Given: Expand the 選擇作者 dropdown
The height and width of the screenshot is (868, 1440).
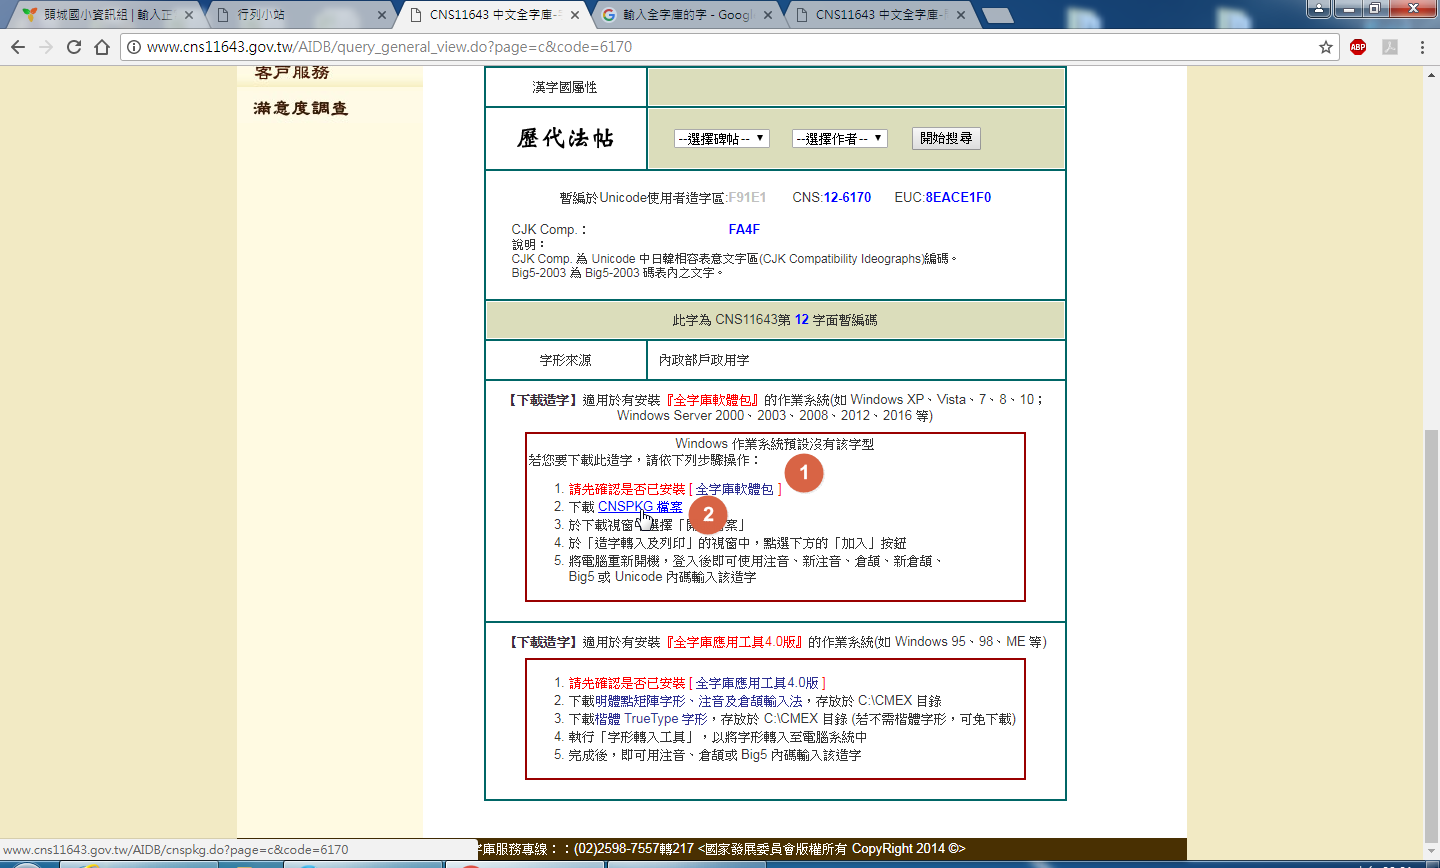Looking at the screenshot, I should click(x=840, y=139).
